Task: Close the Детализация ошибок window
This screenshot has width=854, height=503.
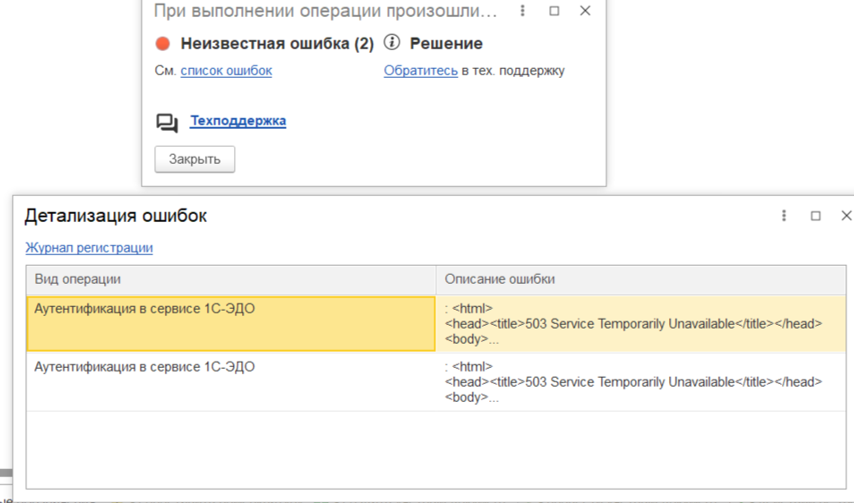Action: point(846,216)
